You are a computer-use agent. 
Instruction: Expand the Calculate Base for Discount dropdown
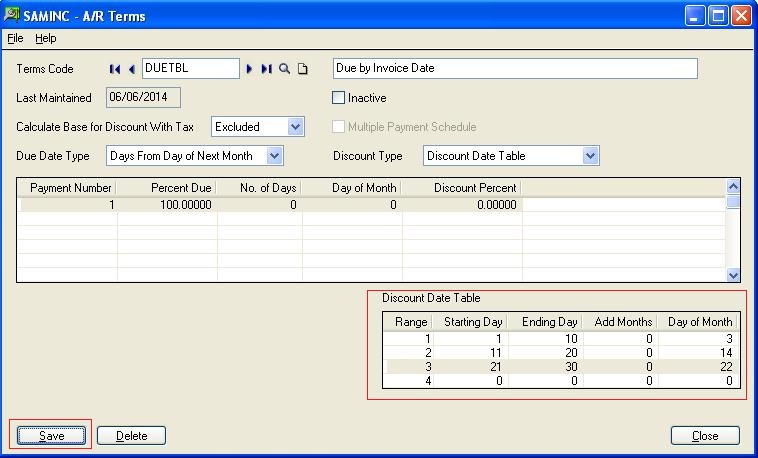(x=294, y=127)
